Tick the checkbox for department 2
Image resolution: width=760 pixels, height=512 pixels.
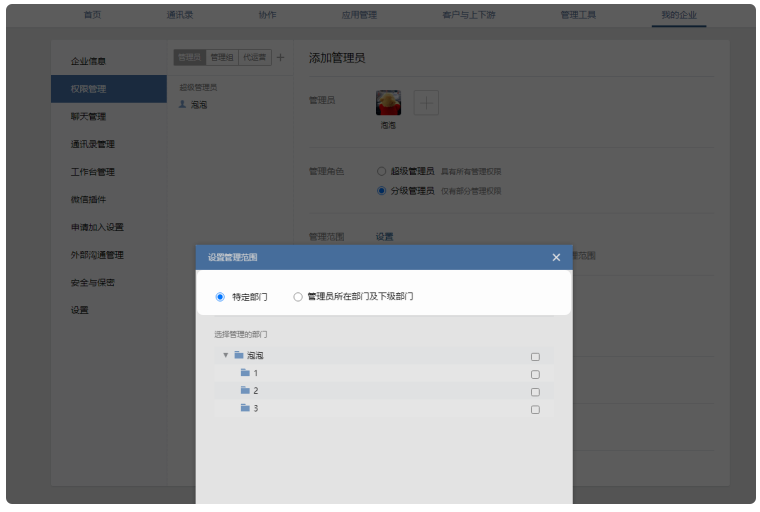tap(535, 392)
